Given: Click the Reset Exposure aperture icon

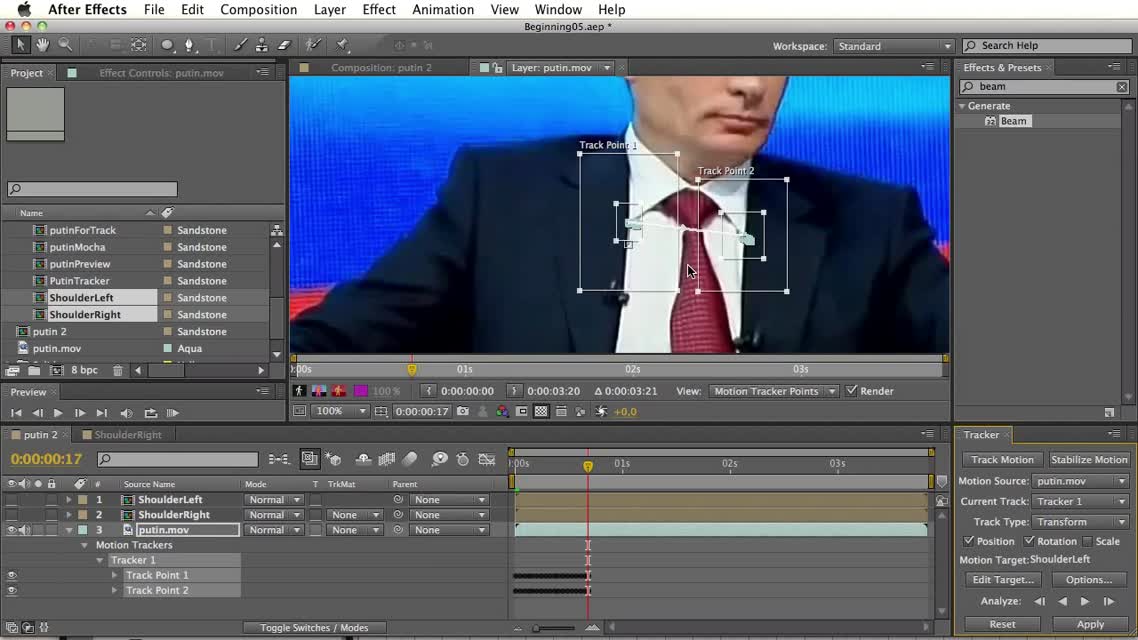Looking at the screenshot, I should (x=601, y=411).
